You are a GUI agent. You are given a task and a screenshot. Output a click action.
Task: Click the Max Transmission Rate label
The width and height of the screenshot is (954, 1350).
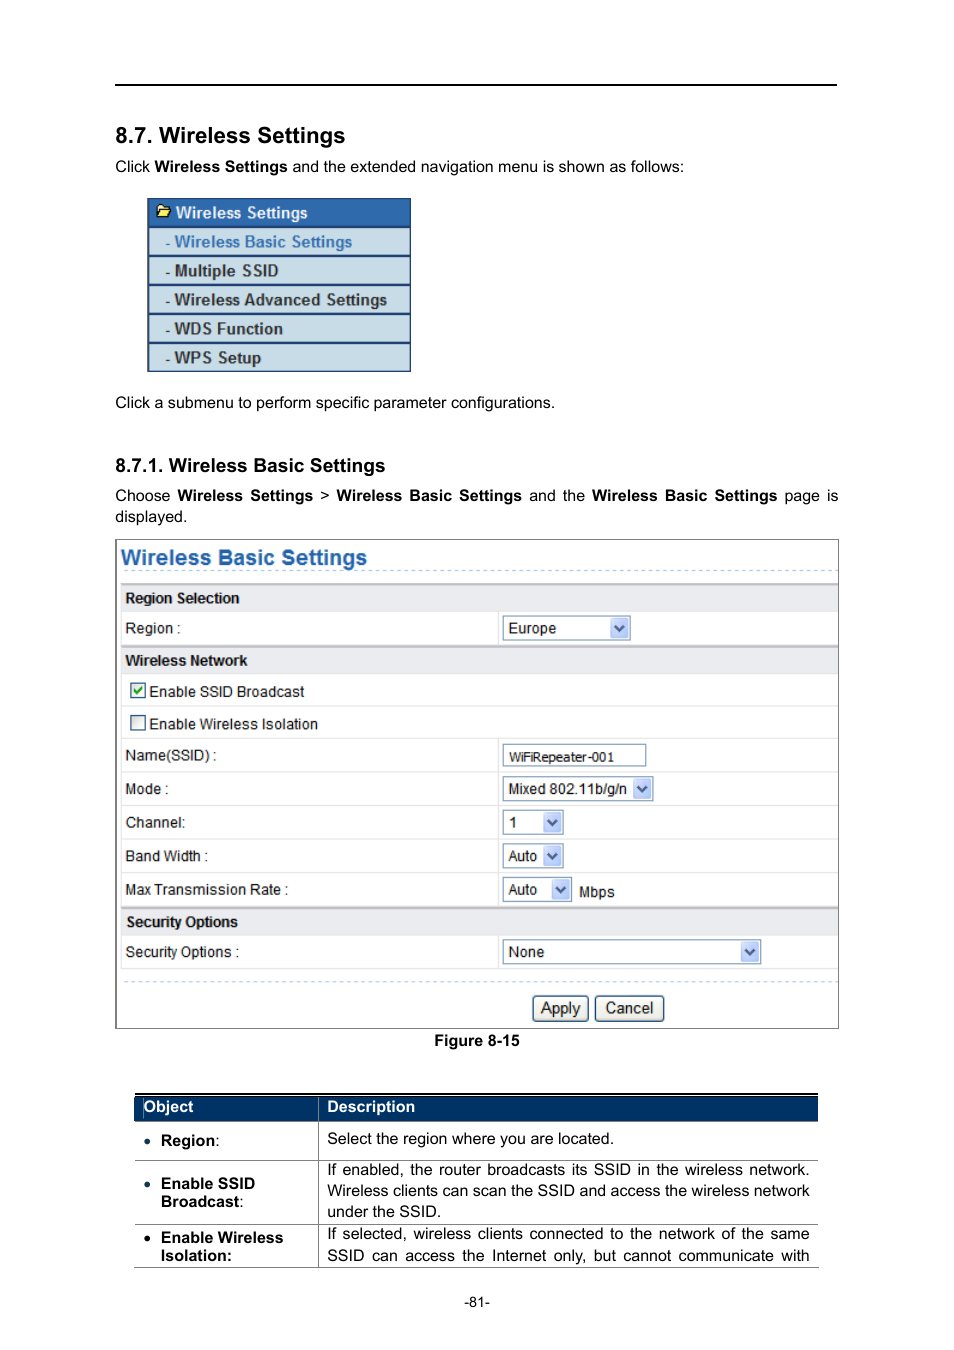click(x=206, y=890)
